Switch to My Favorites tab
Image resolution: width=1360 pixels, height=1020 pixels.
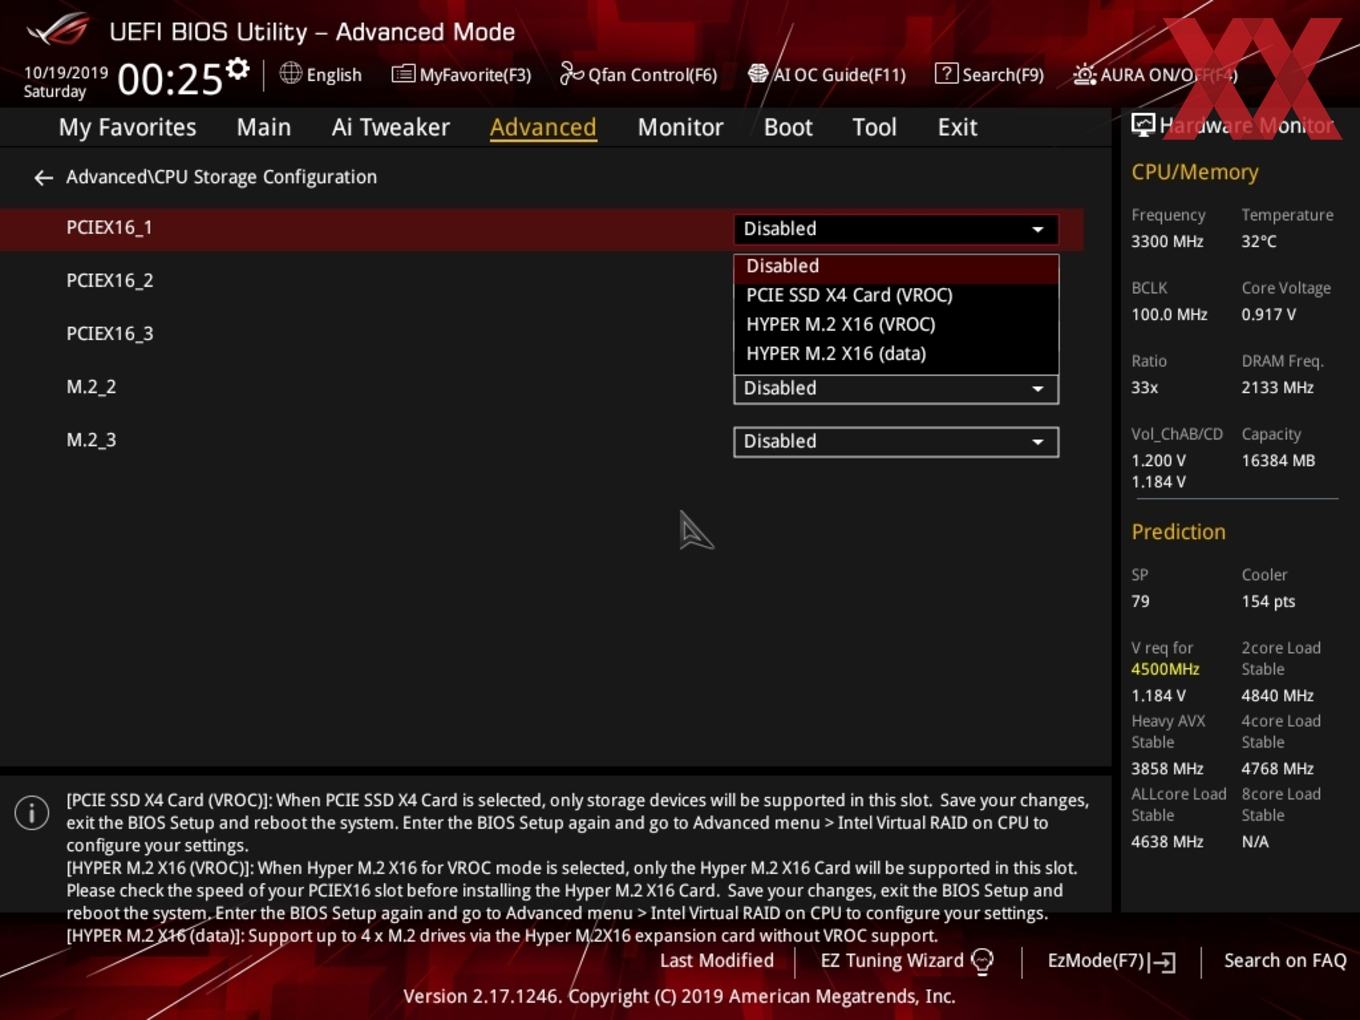point(127,127)
